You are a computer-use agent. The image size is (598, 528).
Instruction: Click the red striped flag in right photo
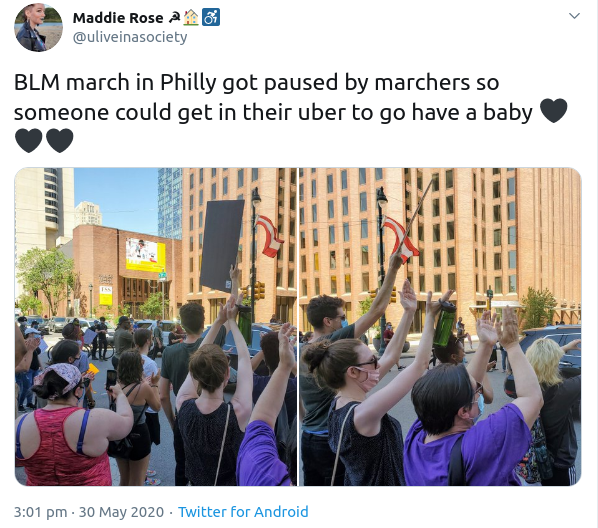click(x=400, y=240)
